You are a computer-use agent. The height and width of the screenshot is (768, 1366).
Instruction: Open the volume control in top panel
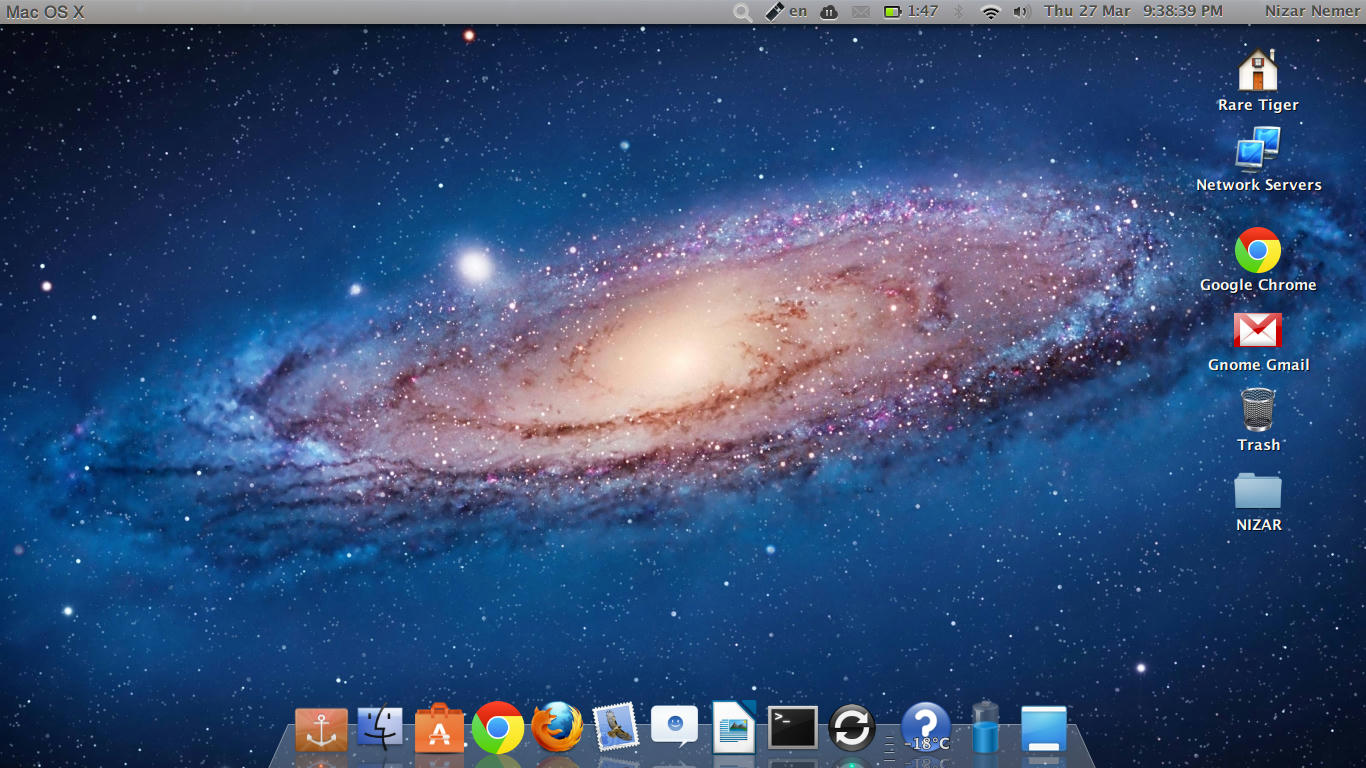pos(1020,11)
